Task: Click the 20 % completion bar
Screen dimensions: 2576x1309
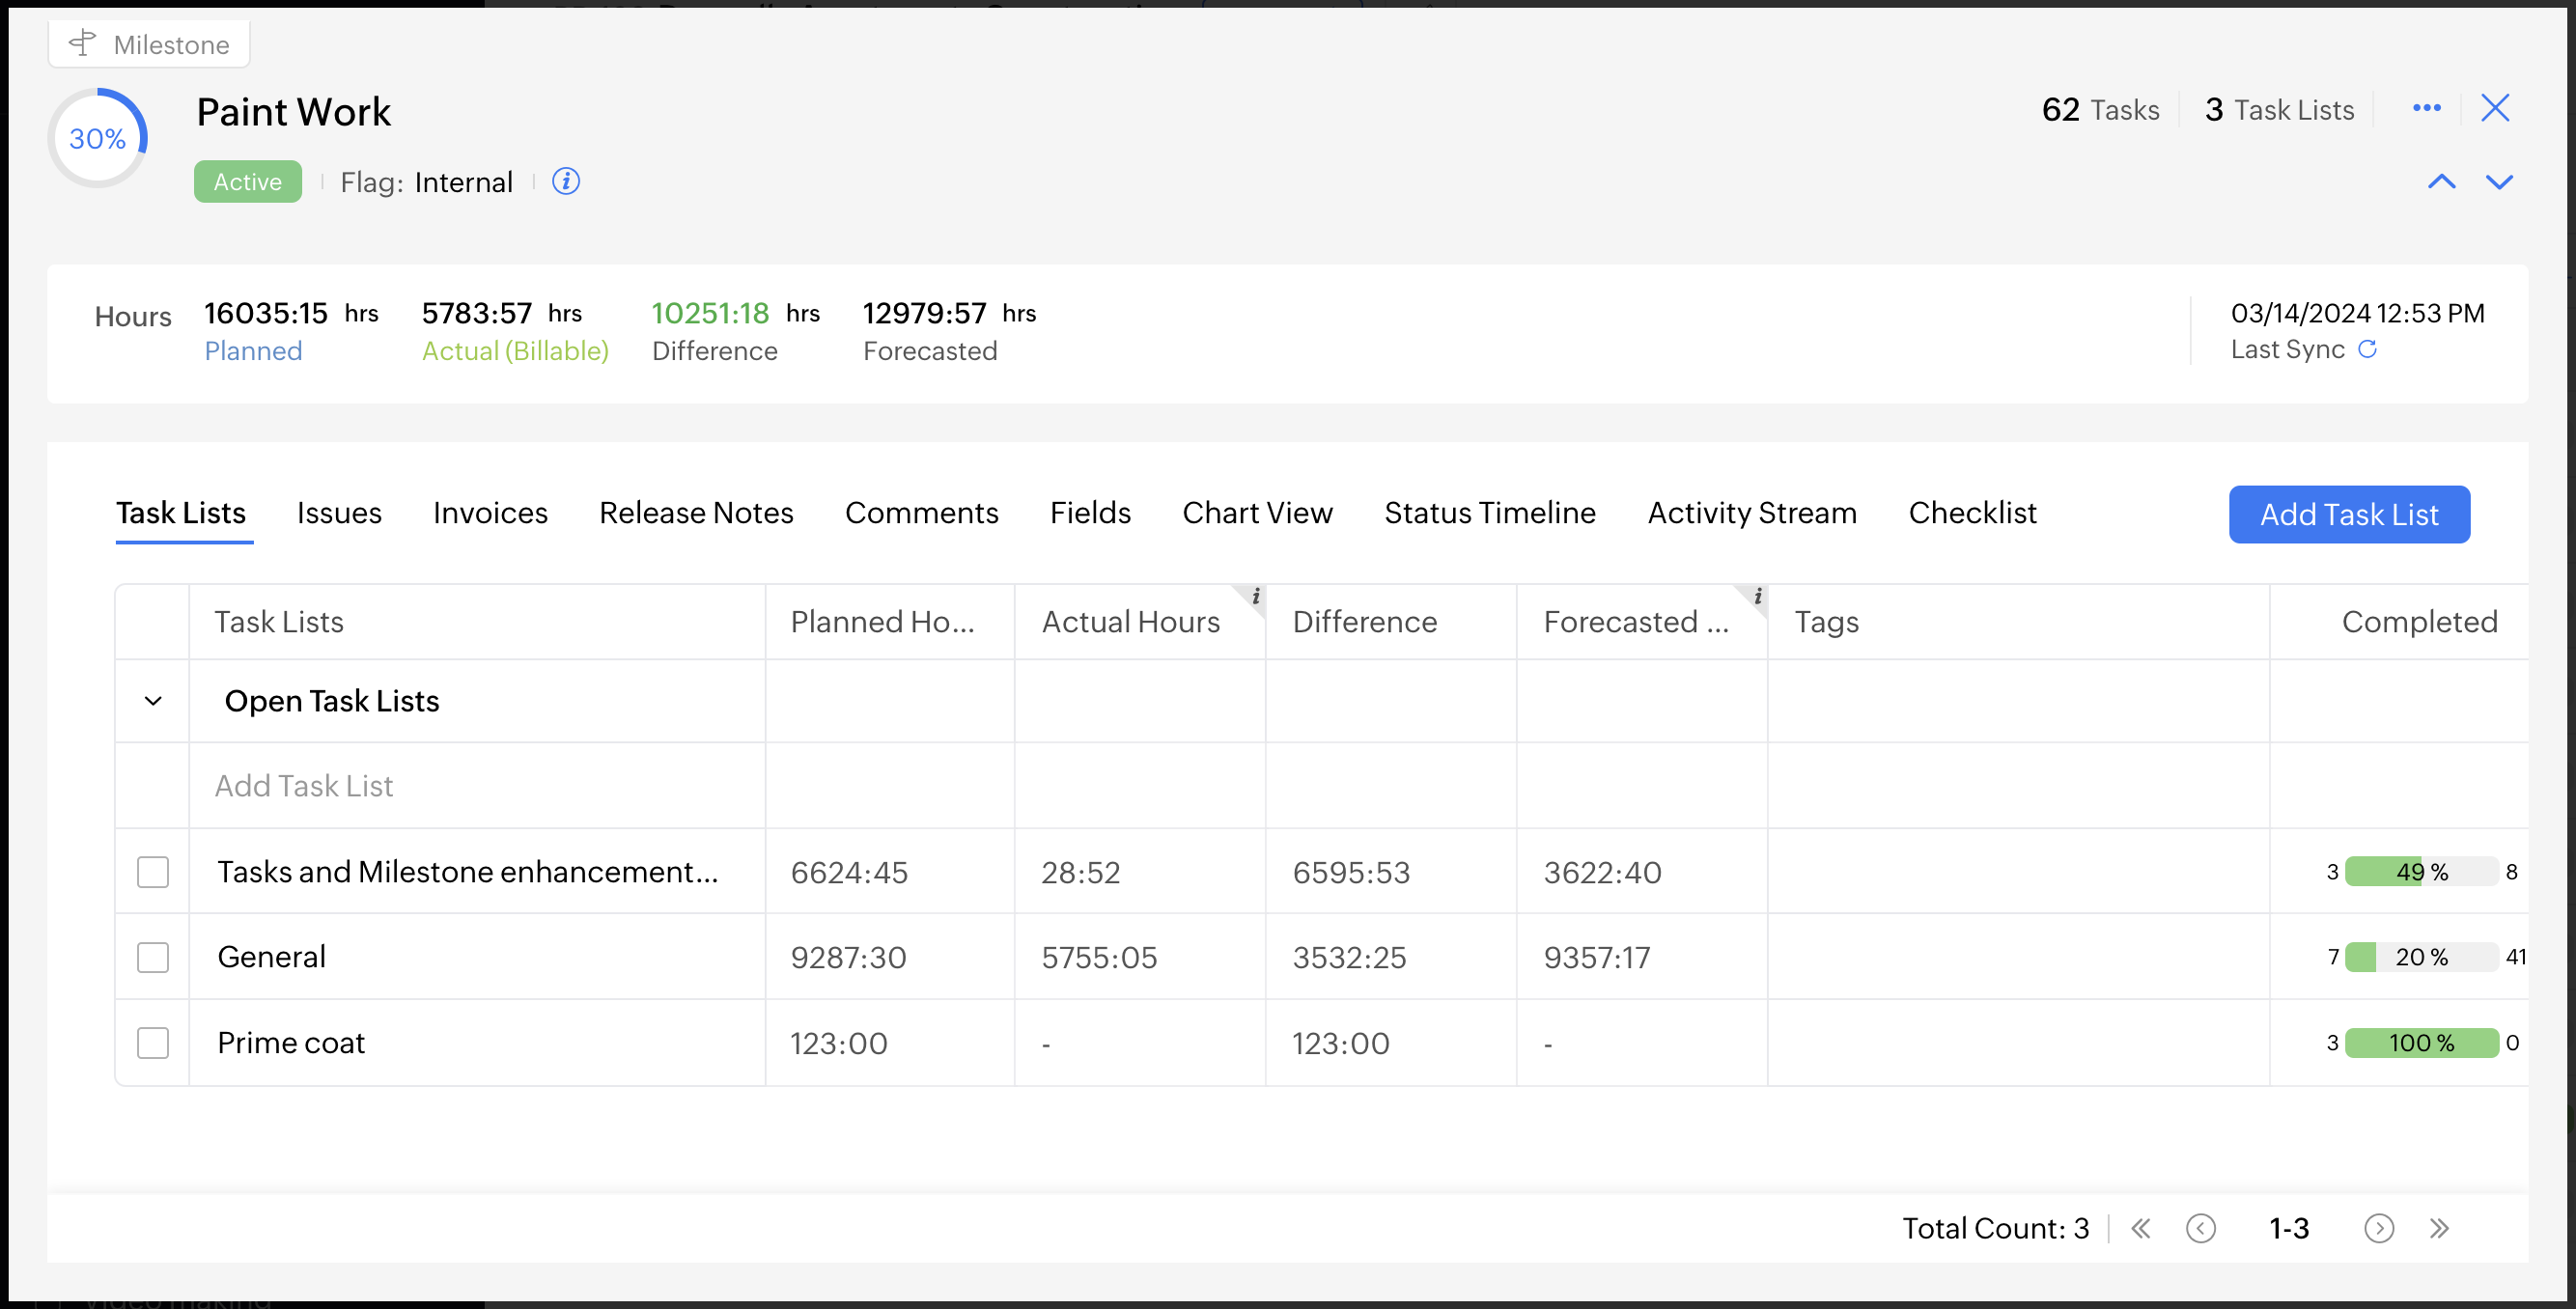Action: 2421,957
